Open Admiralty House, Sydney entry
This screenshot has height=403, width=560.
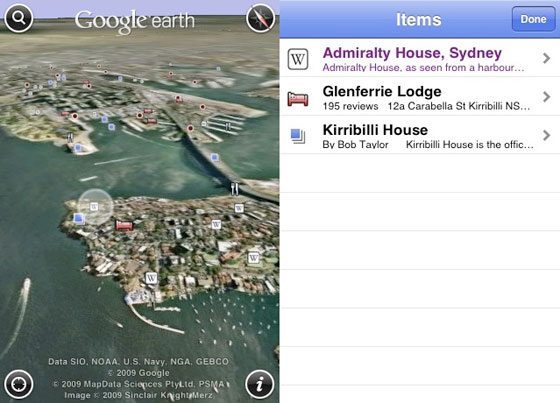click(420, 58)
